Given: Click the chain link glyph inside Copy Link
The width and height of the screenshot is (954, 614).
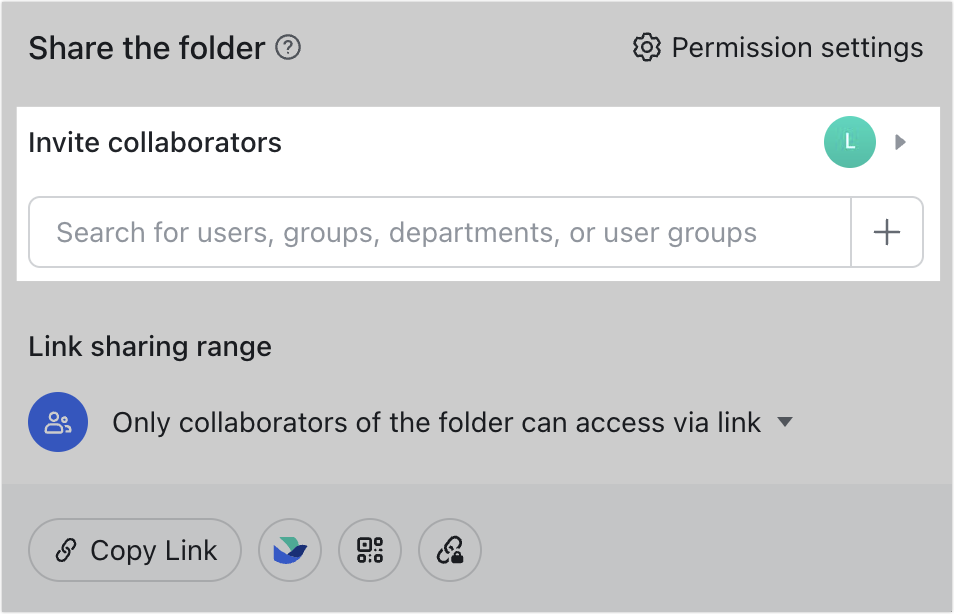Looking at the screenshot, I should (x=67, y=550).
